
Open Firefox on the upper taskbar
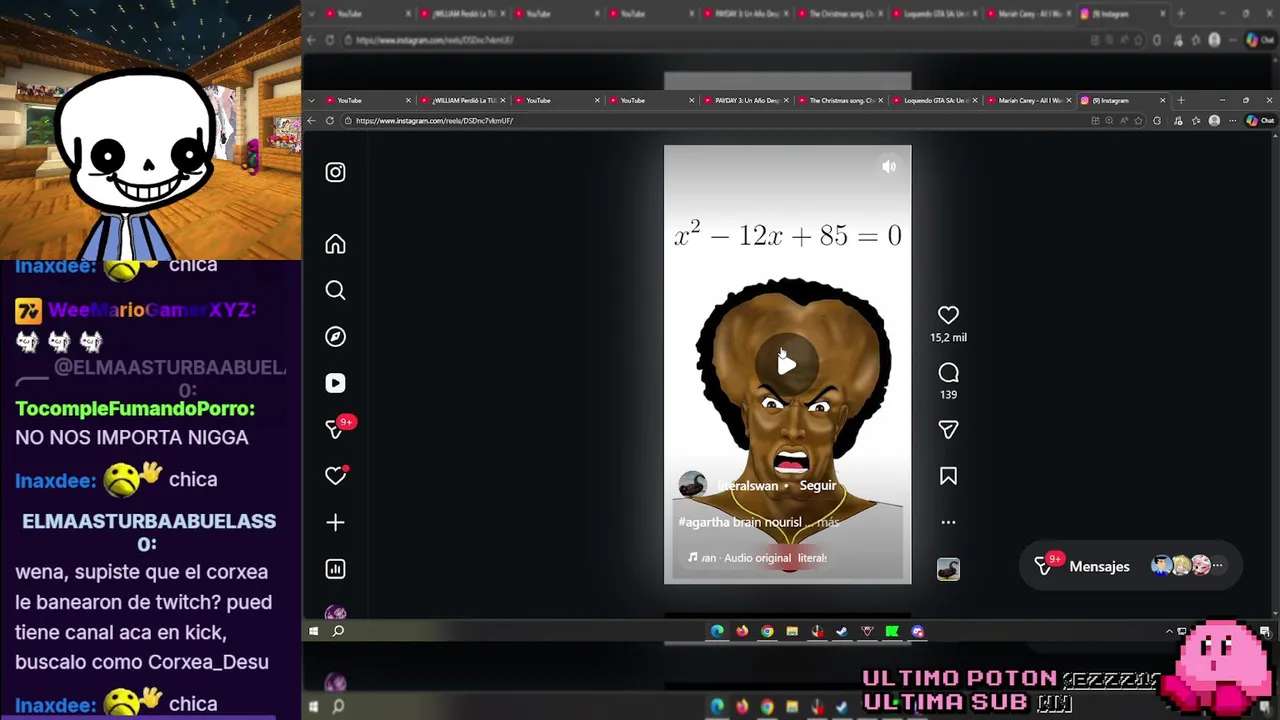point(742,631)
